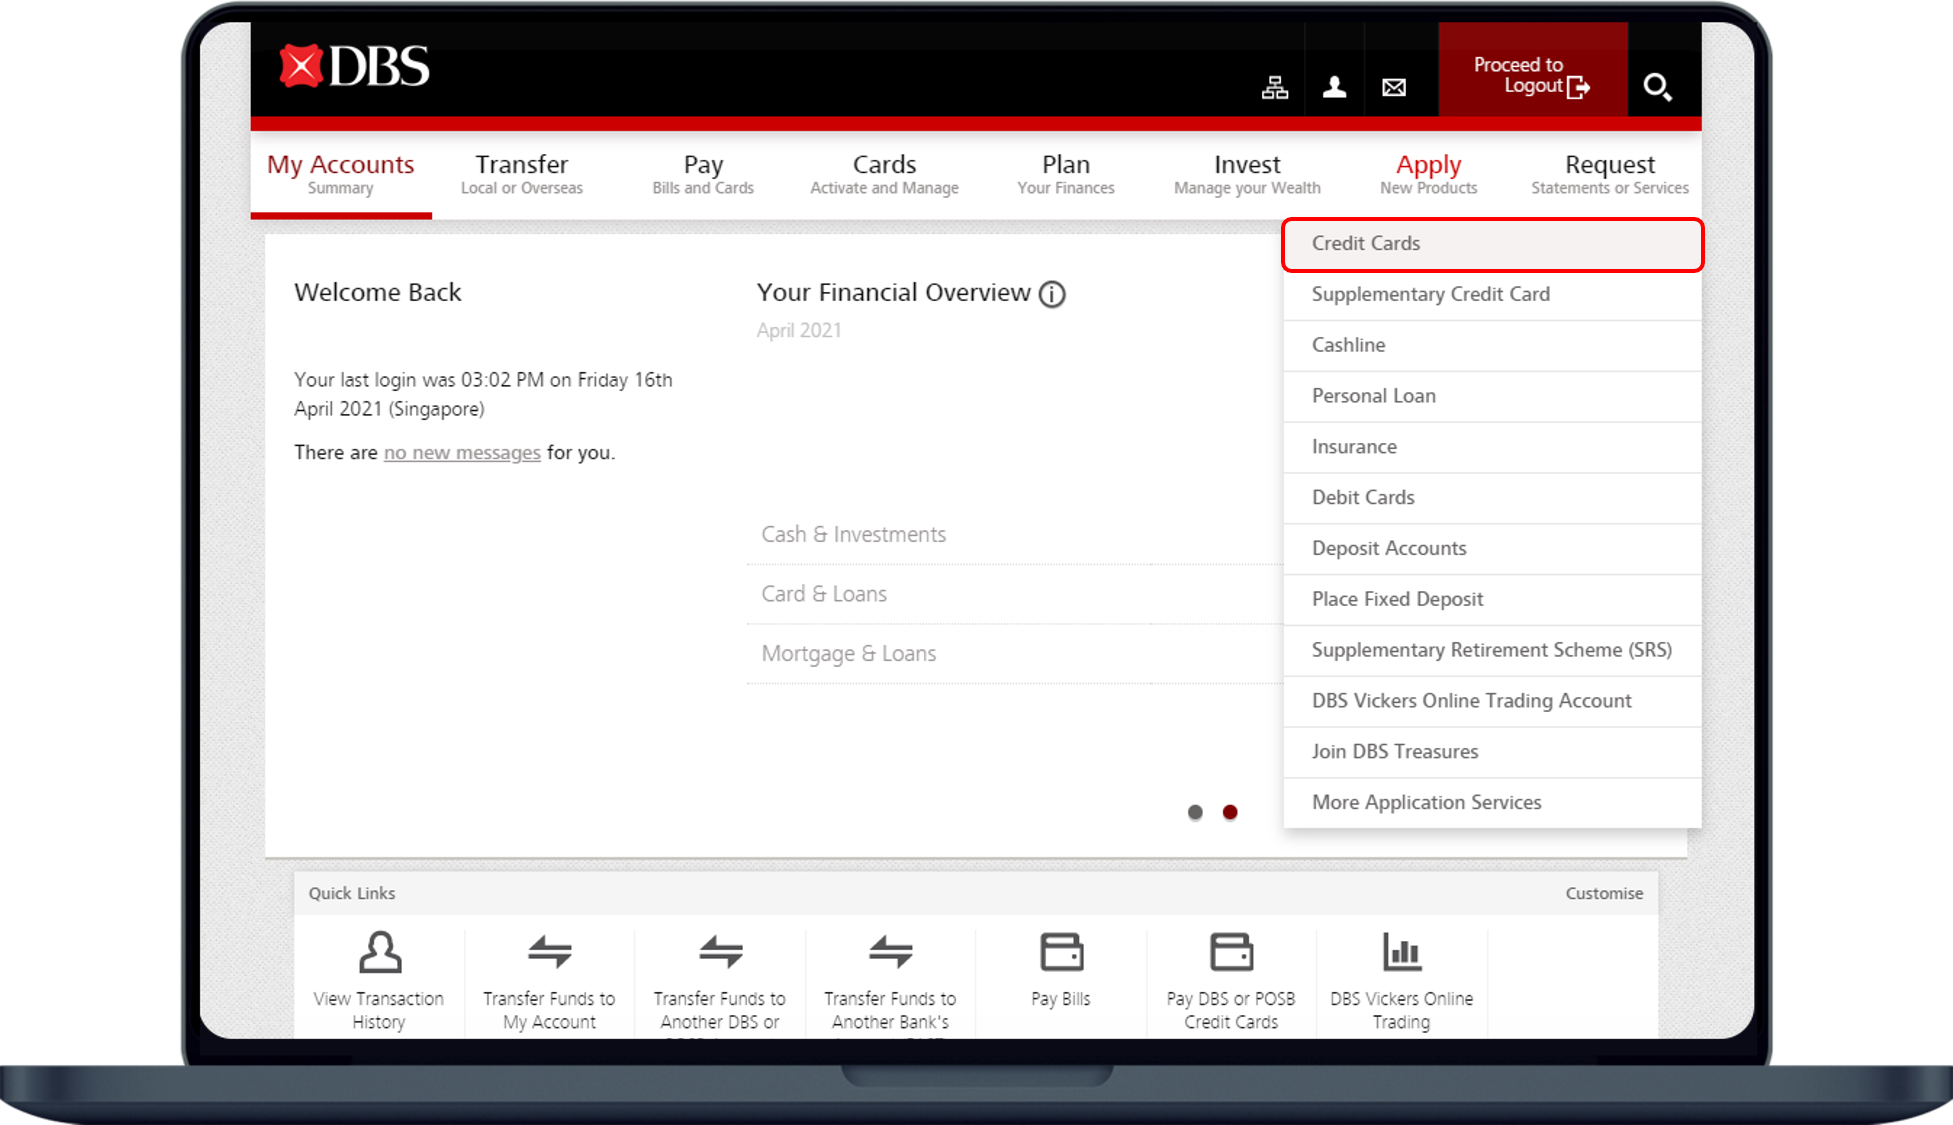The image size is (1953, 1125).
Task: Click the My Accounts Summary tab
Action: [341, 172]
